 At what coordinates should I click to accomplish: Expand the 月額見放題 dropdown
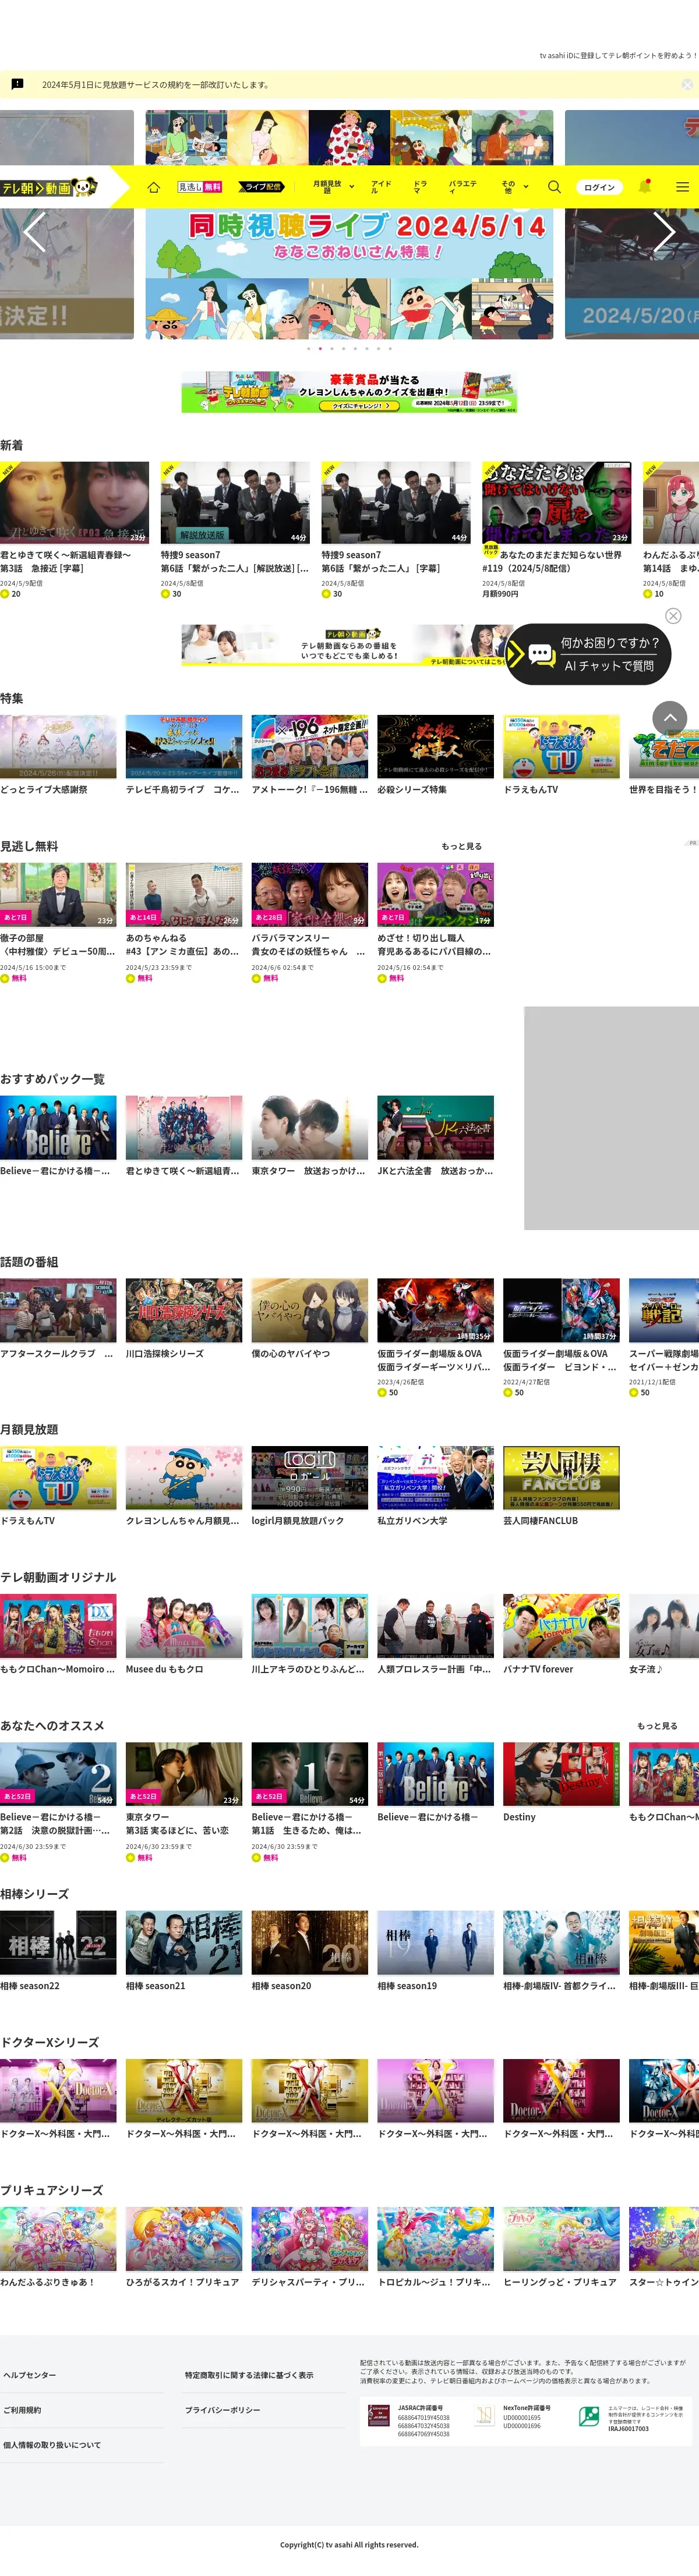coord(333,187)
